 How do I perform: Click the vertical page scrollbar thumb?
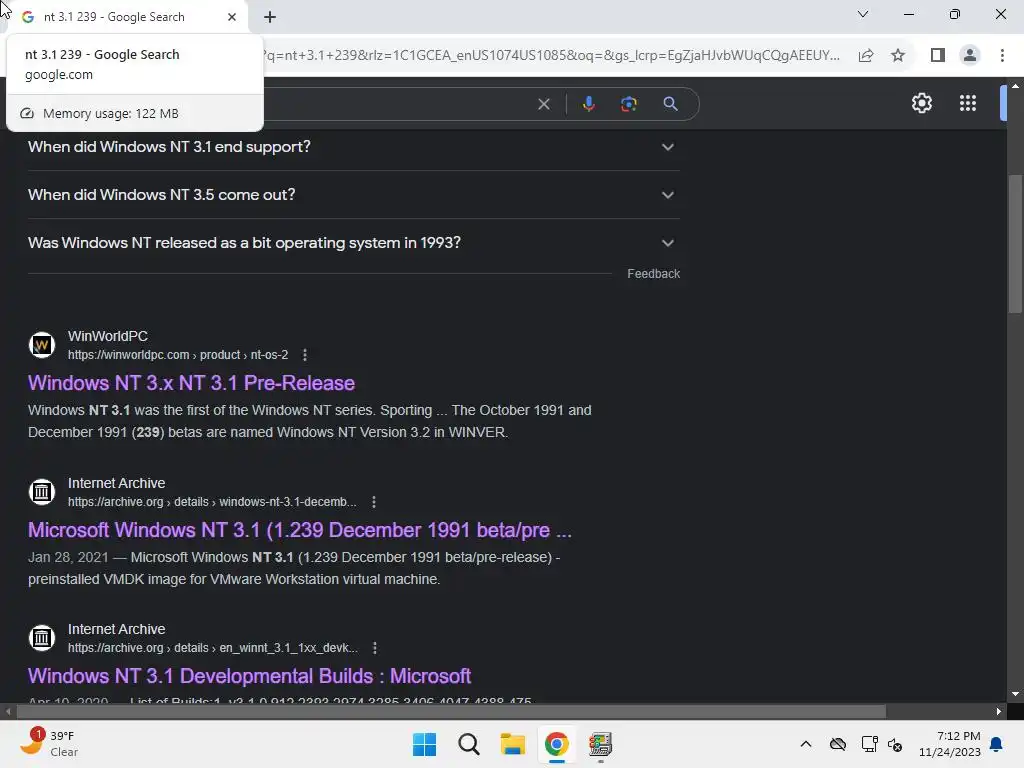[x=1014, y=244]
